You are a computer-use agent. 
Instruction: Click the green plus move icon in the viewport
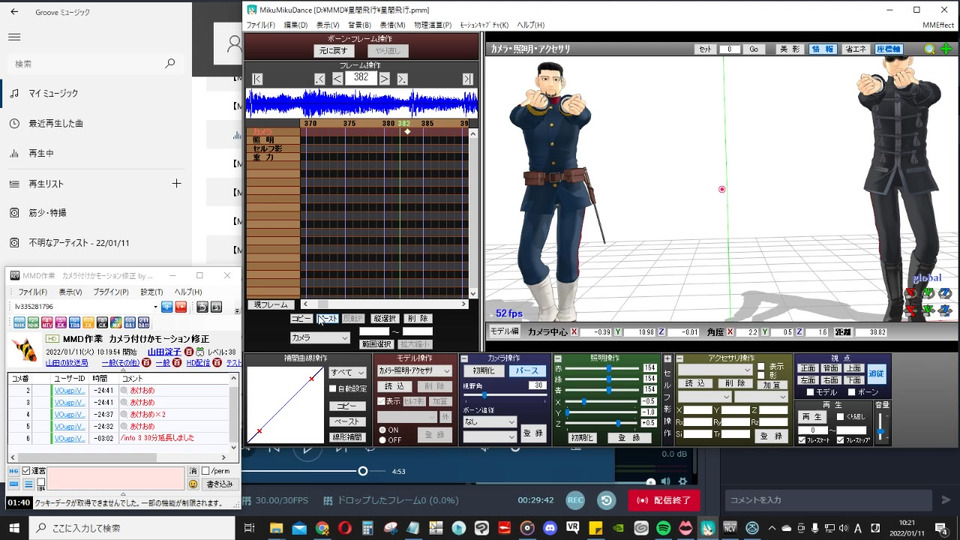(946, 49)
